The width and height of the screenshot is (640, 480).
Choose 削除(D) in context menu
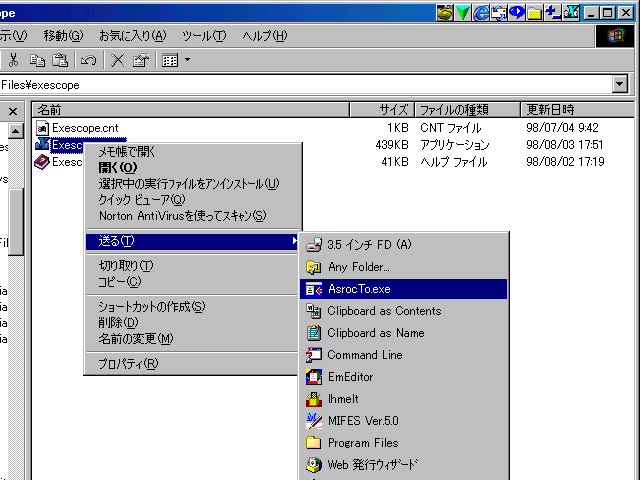coord(193,323)
